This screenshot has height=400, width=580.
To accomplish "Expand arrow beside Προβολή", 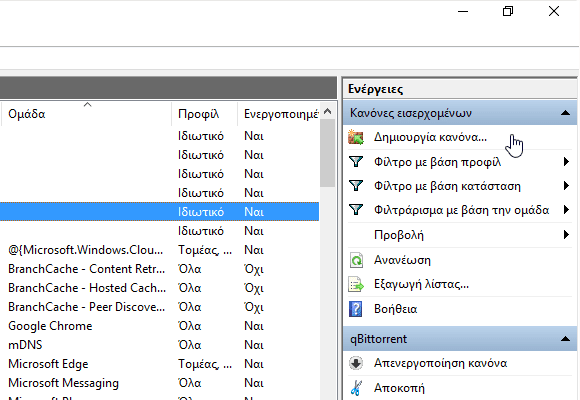I will pos(566,235).
